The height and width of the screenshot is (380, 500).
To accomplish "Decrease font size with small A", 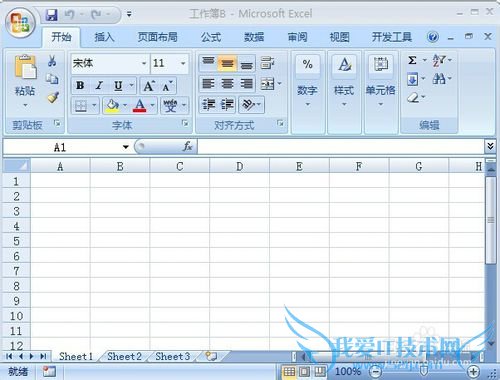I will [x=167, y=86].
